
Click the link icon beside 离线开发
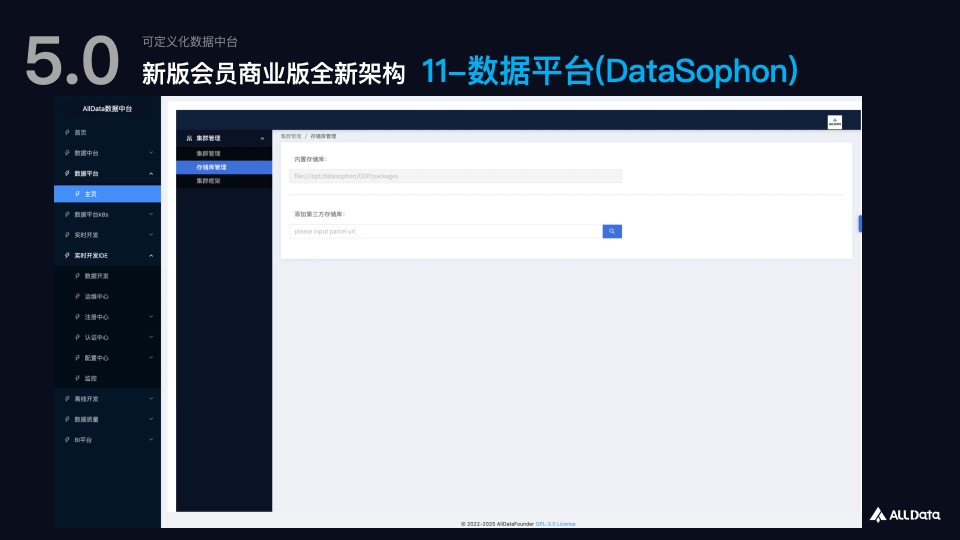(67, 399)
